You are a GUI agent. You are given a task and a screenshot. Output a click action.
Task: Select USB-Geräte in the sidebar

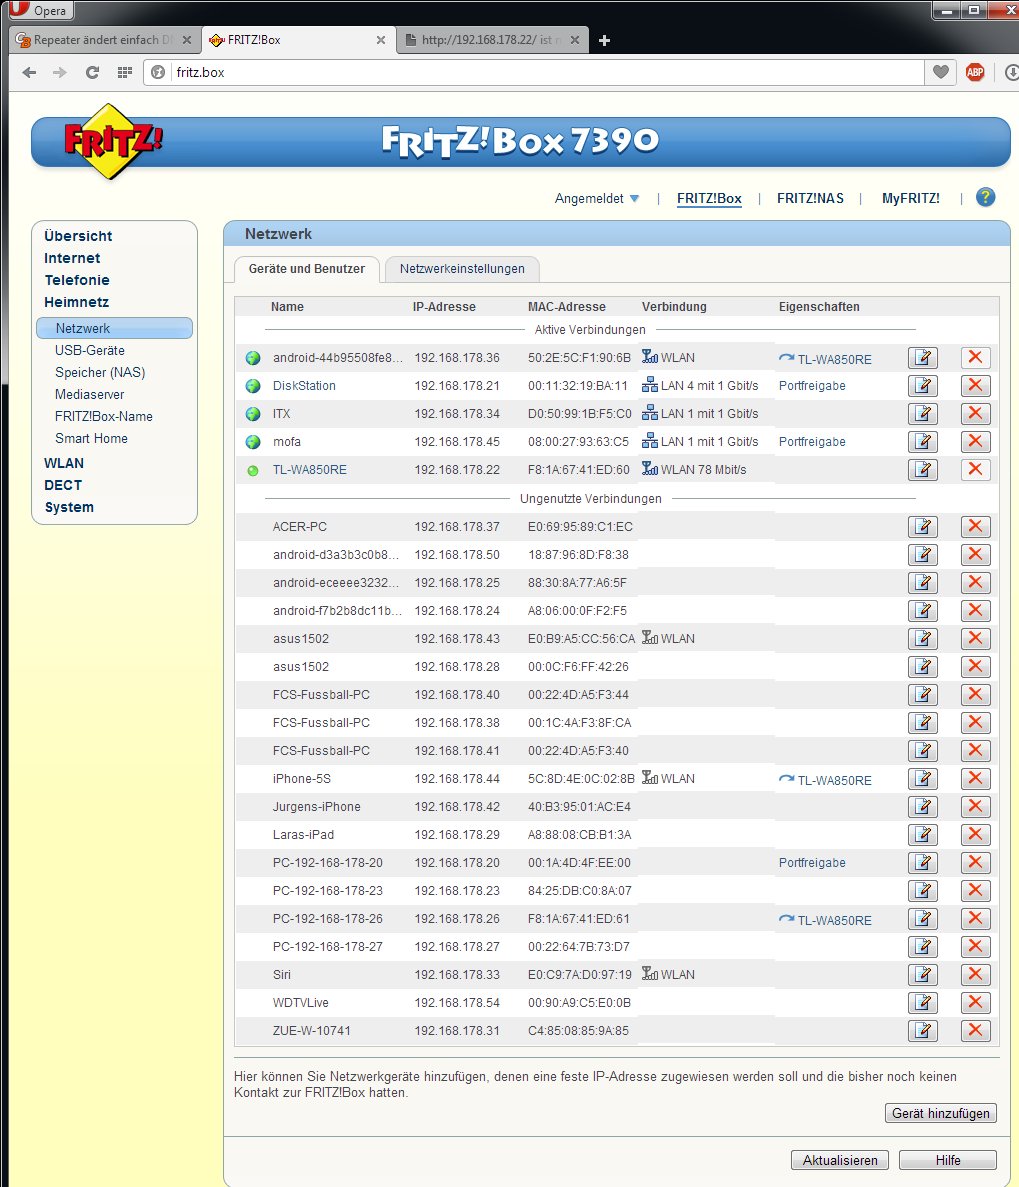tap(89, 350)
